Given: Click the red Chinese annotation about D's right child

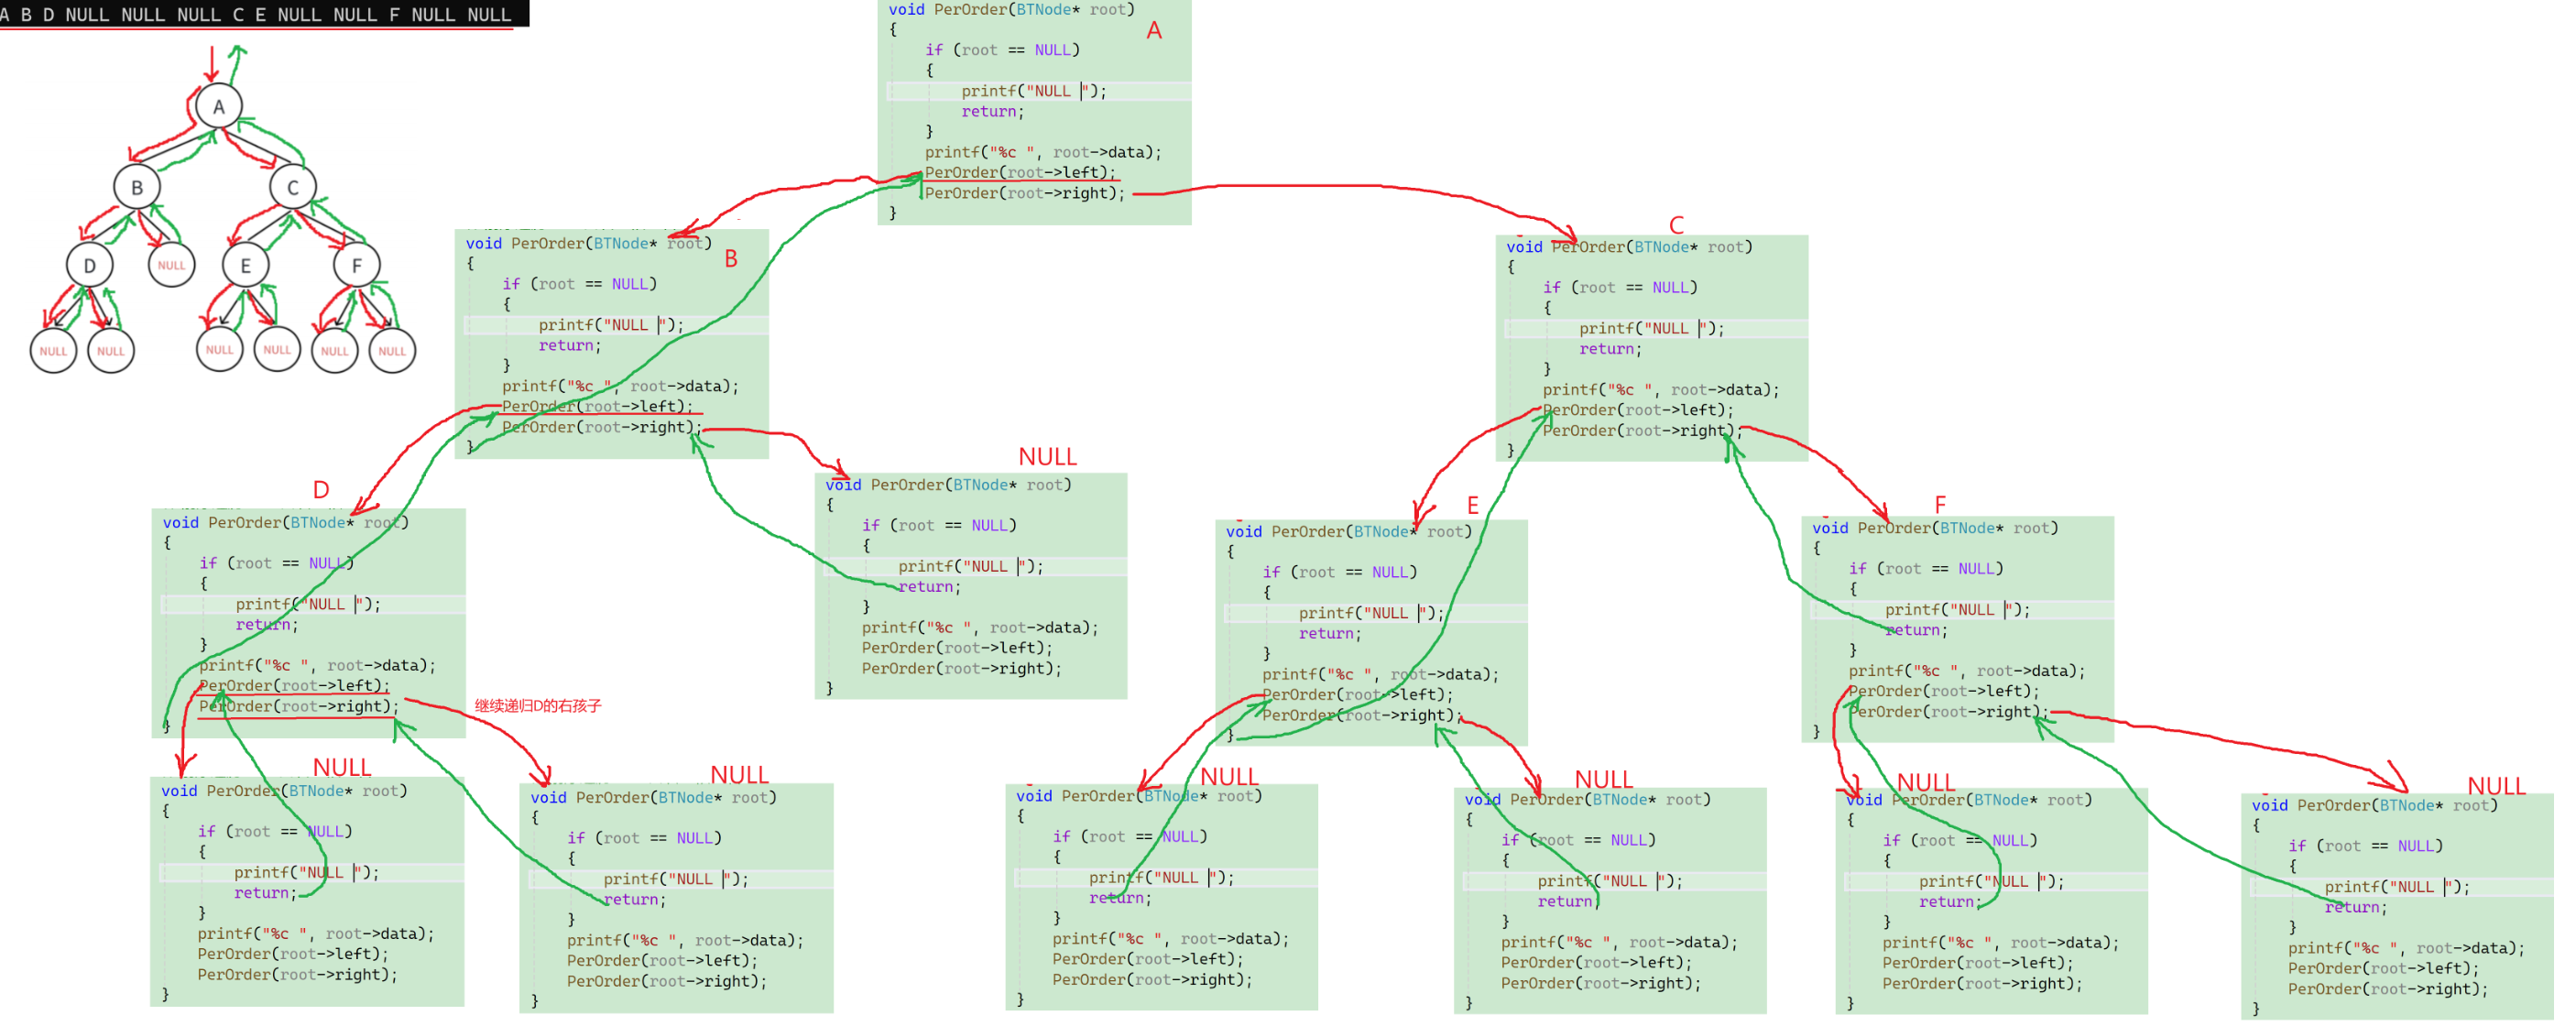Looking at the screenshot, I should 538,706.
